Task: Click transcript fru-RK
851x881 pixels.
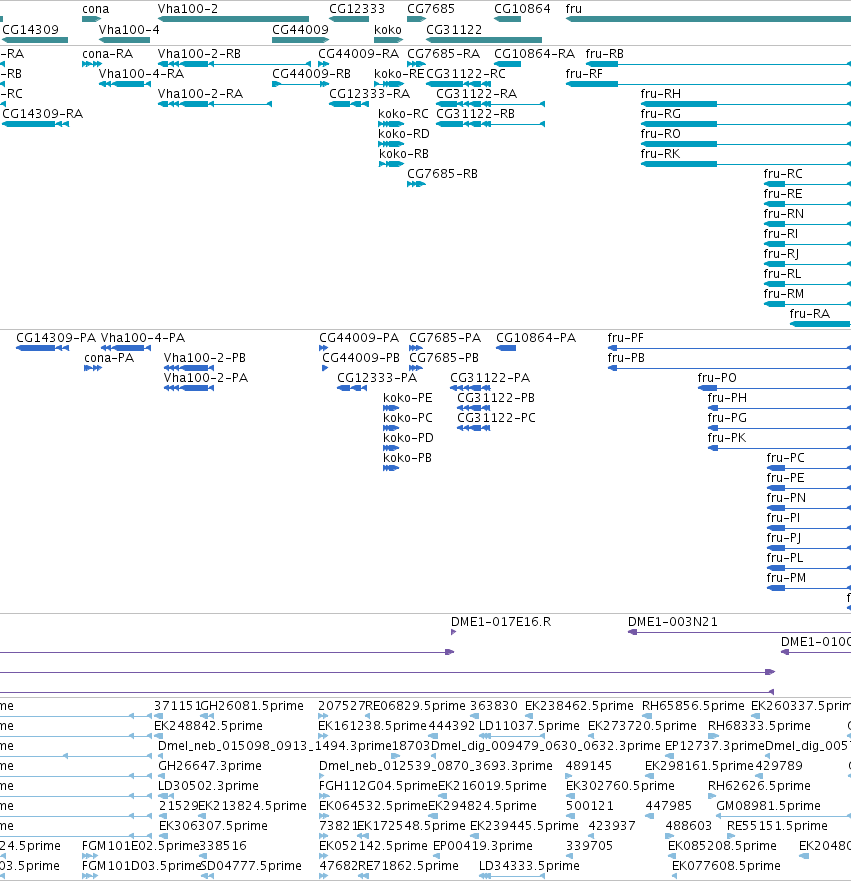Action: pos(745,164)
